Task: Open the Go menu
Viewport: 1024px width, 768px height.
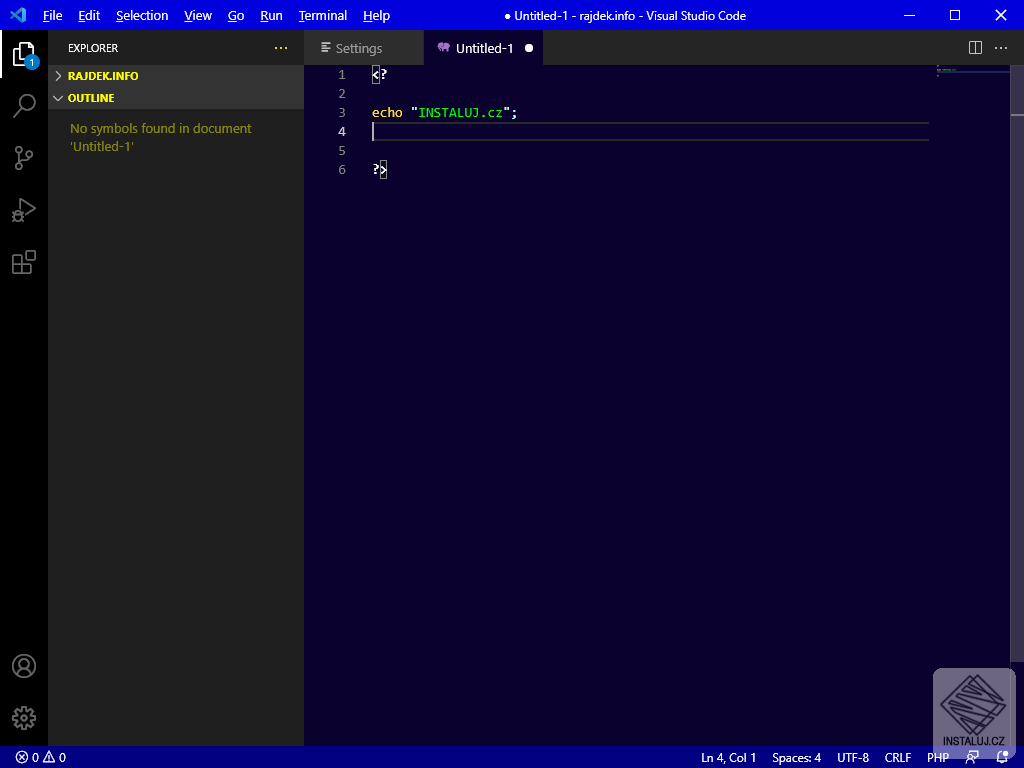Action: tap(236, 15)
